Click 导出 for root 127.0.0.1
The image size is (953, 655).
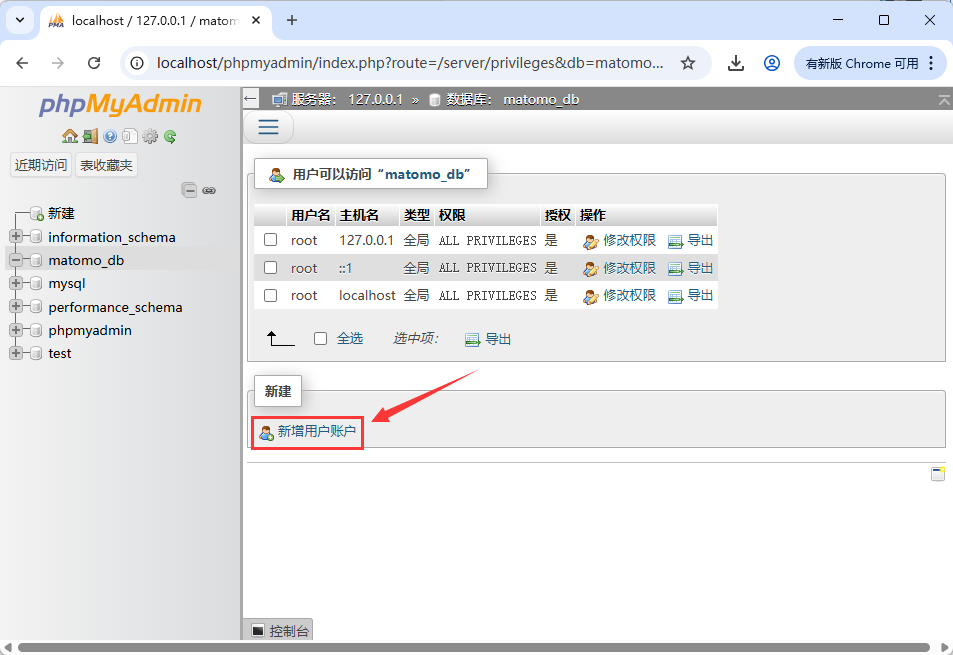tap(700, 241)
